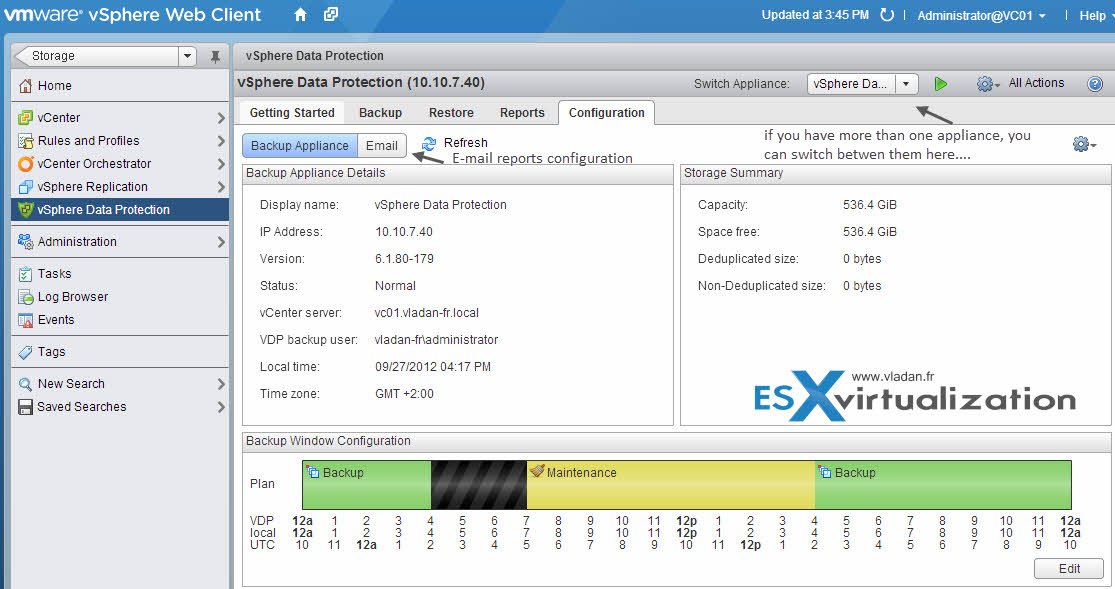Screen dimensions: 1115x589
Task: Click the Refresh icon in Configuration tab
Action: [429, 144]
